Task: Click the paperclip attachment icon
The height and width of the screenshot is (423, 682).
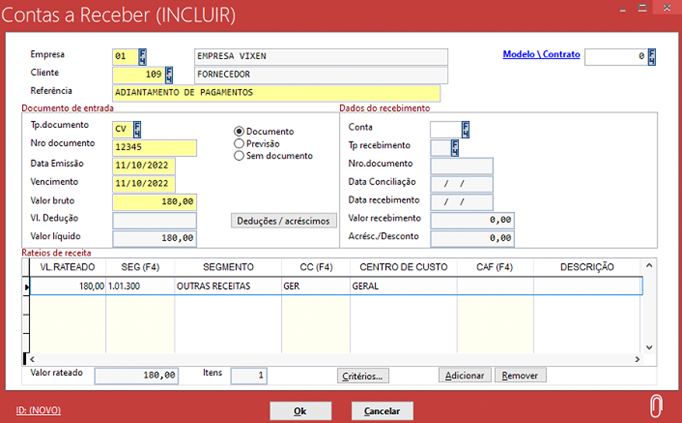Action: click(x=656, y=406)
